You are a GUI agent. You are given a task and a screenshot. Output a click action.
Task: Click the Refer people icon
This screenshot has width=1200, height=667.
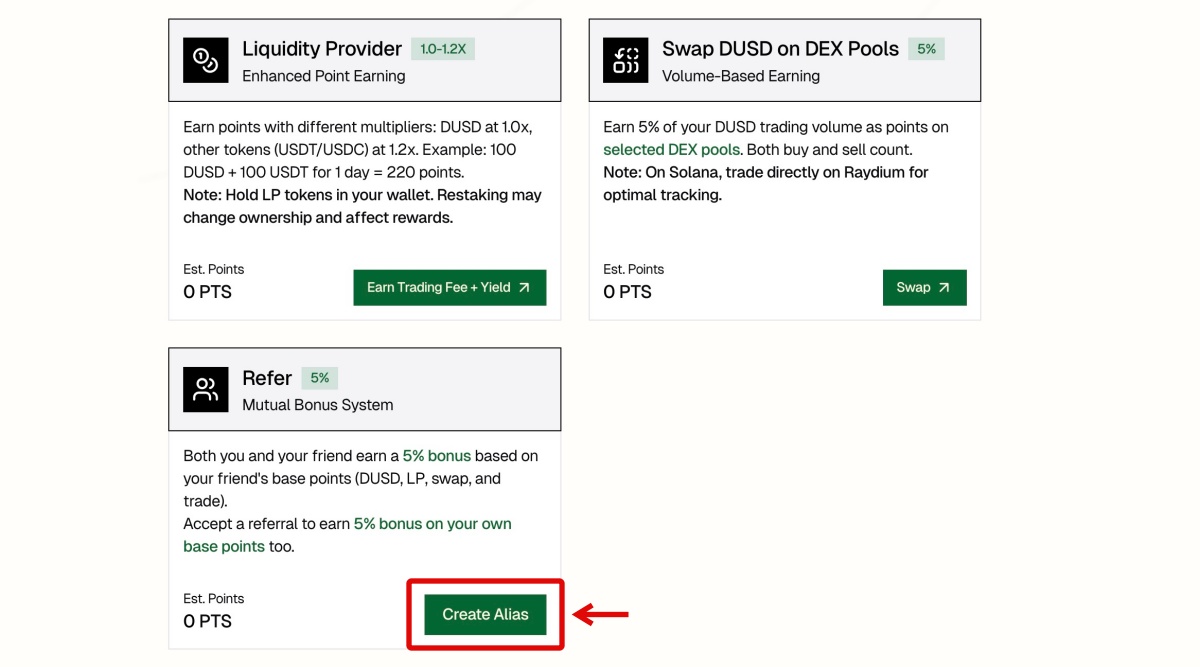click(206, 390)
